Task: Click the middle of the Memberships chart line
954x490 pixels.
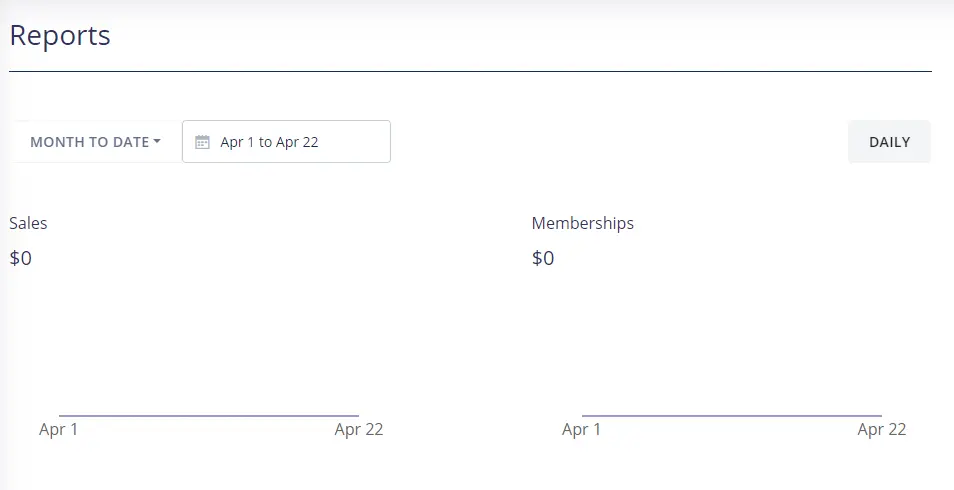Action: (x=732, y=415)
